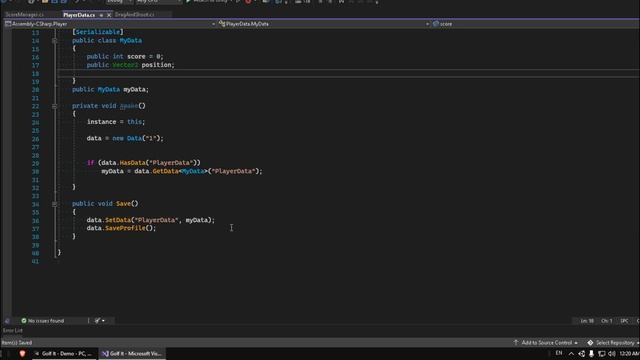Image resolution: width=640 pixels, height=360 pixels.
Task: Click the Item(s) Saved status text
Action: click(x=17, y=343)
